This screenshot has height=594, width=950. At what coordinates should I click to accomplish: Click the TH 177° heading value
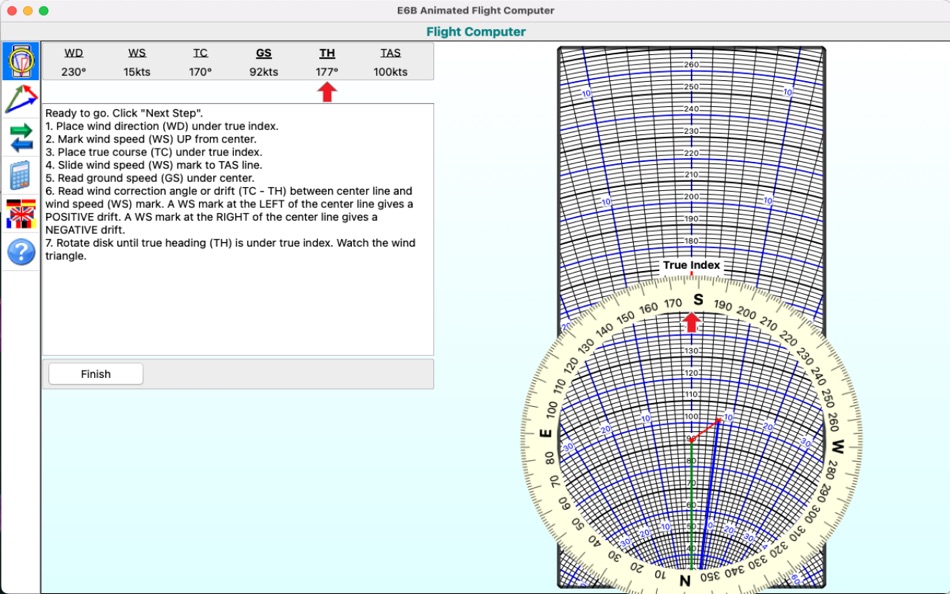point(327,71)
